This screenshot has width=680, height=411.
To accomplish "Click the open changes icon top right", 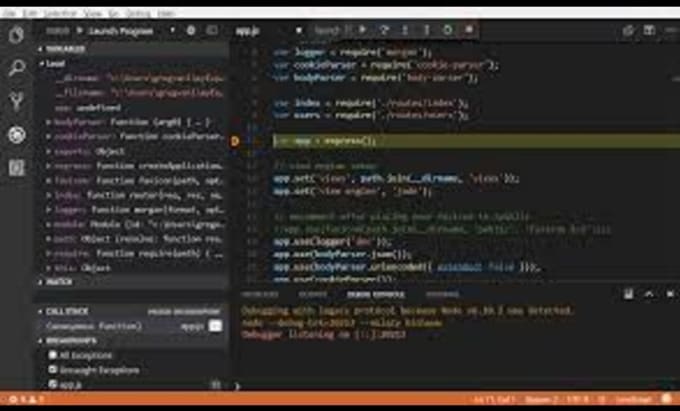I will tap(628, 30).
